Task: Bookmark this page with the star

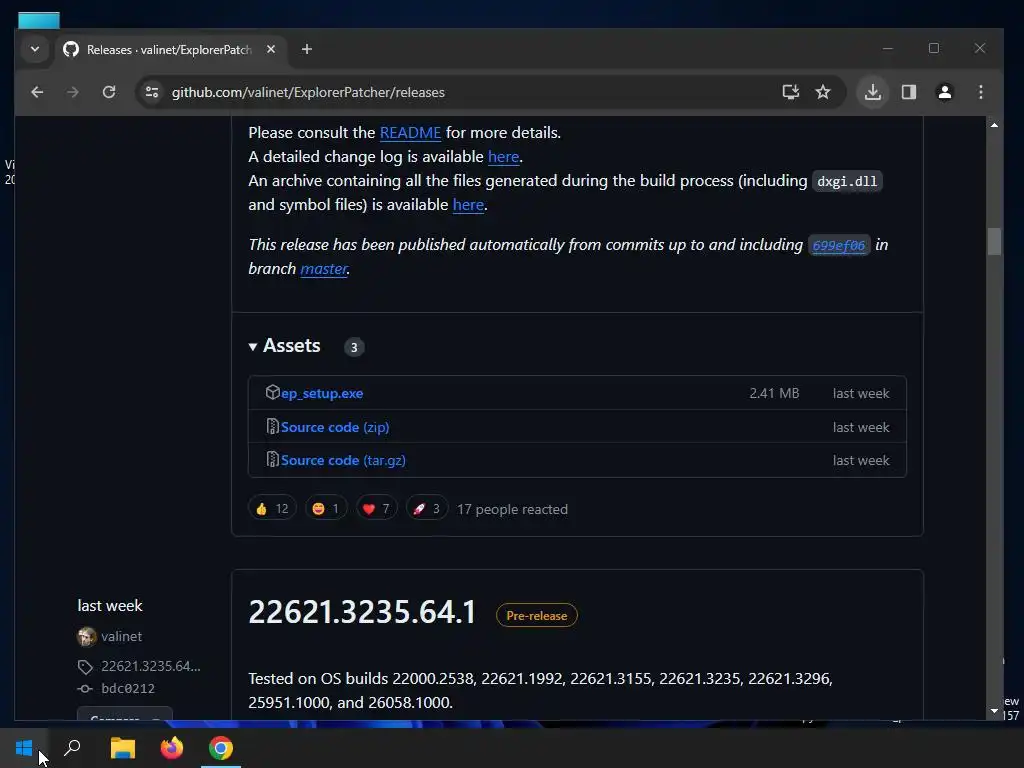Action: [x=823, y=92]
